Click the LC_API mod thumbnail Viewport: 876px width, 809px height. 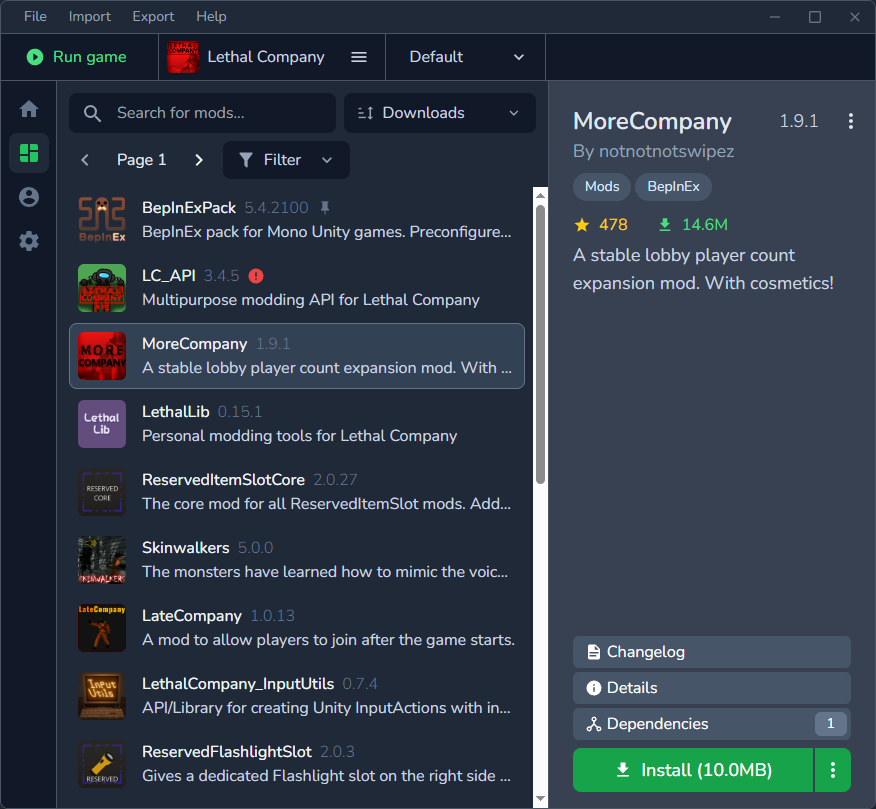(102, 288)
